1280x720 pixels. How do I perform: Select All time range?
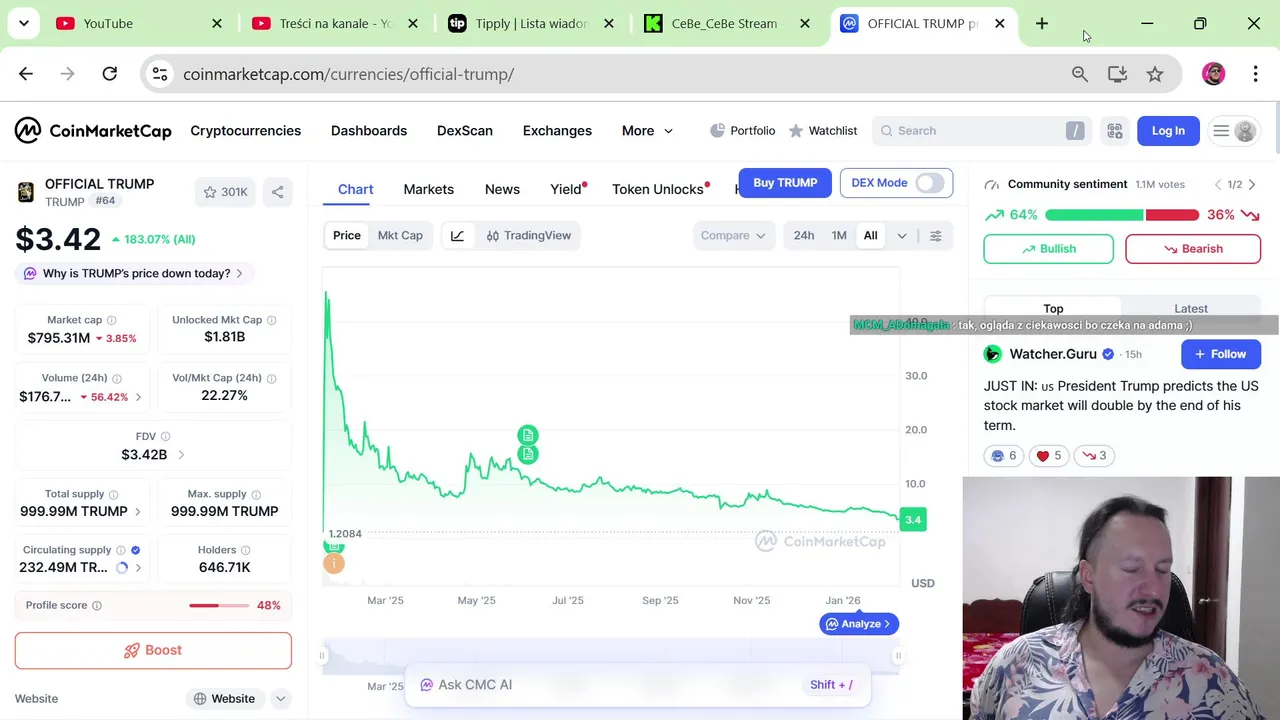[x=871, y=236]
